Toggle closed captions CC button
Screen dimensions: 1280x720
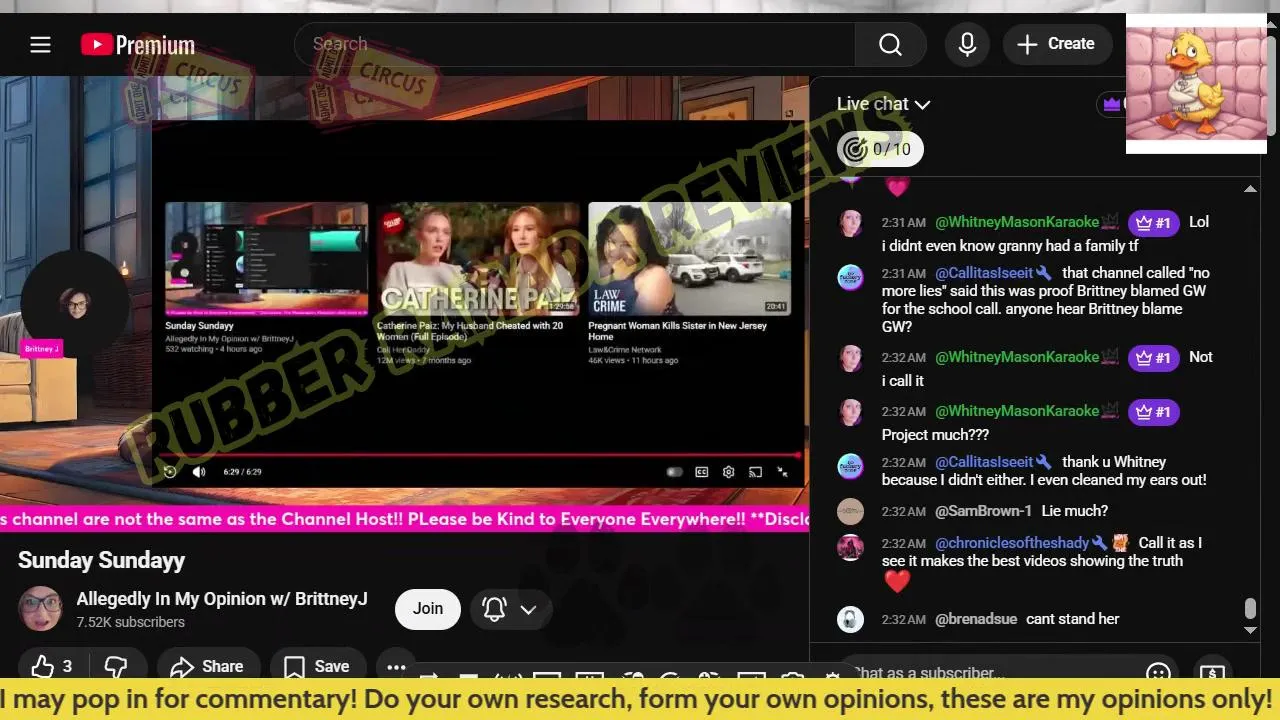click(x=702, y=472)
